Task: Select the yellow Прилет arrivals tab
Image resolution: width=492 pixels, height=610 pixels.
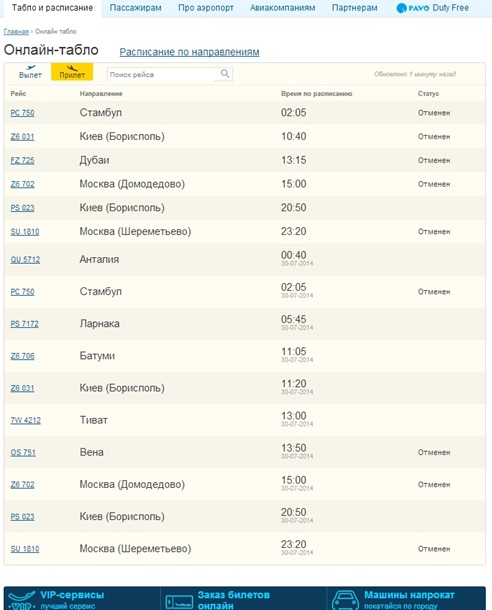Action: coord(72,72)
